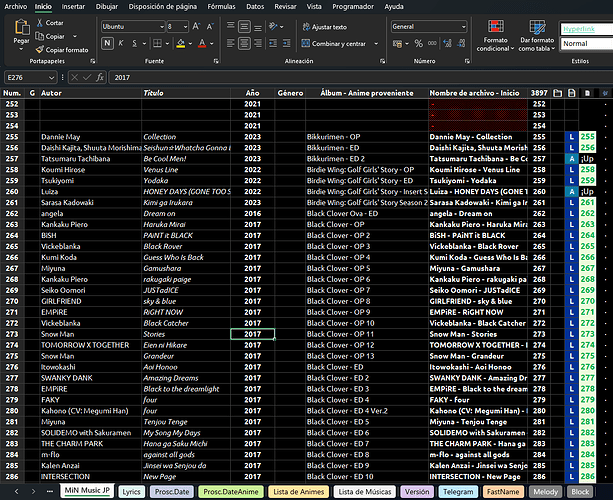Open the name box dropdown arrow
The height and width of the screenshot is (500, 613).
tap(51, 78)
